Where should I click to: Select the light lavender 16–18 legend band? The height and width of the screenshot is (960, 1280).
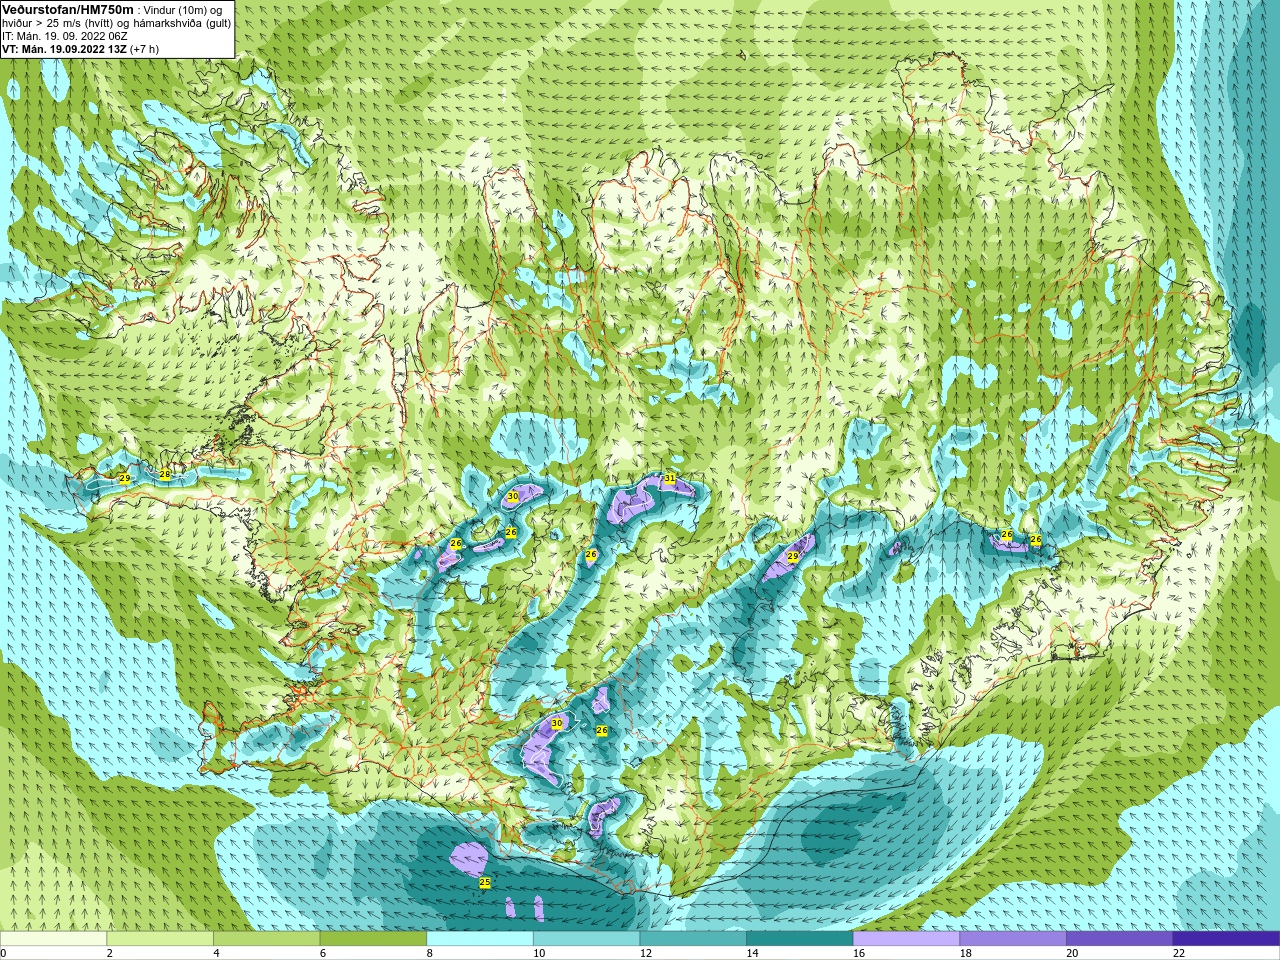[x=906, y=939]
